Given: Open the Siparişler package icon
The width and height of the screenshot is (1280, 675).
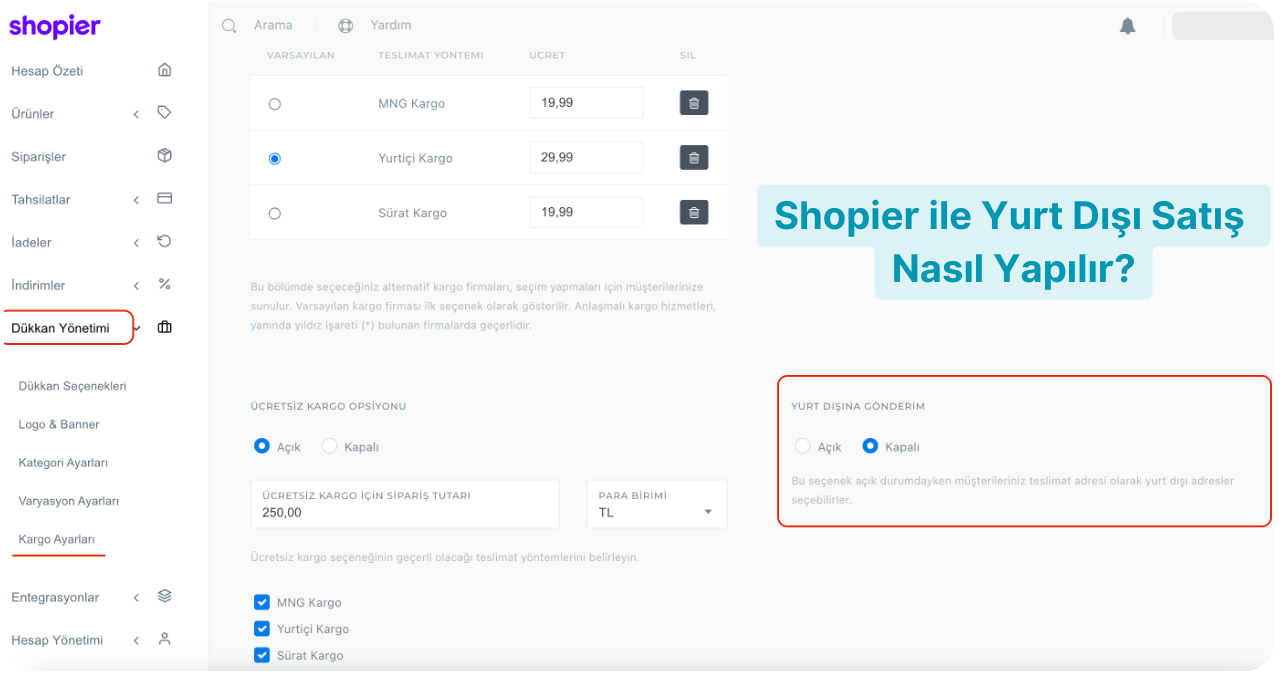Looking at the screenshot, I should click(x=165, y=156).
